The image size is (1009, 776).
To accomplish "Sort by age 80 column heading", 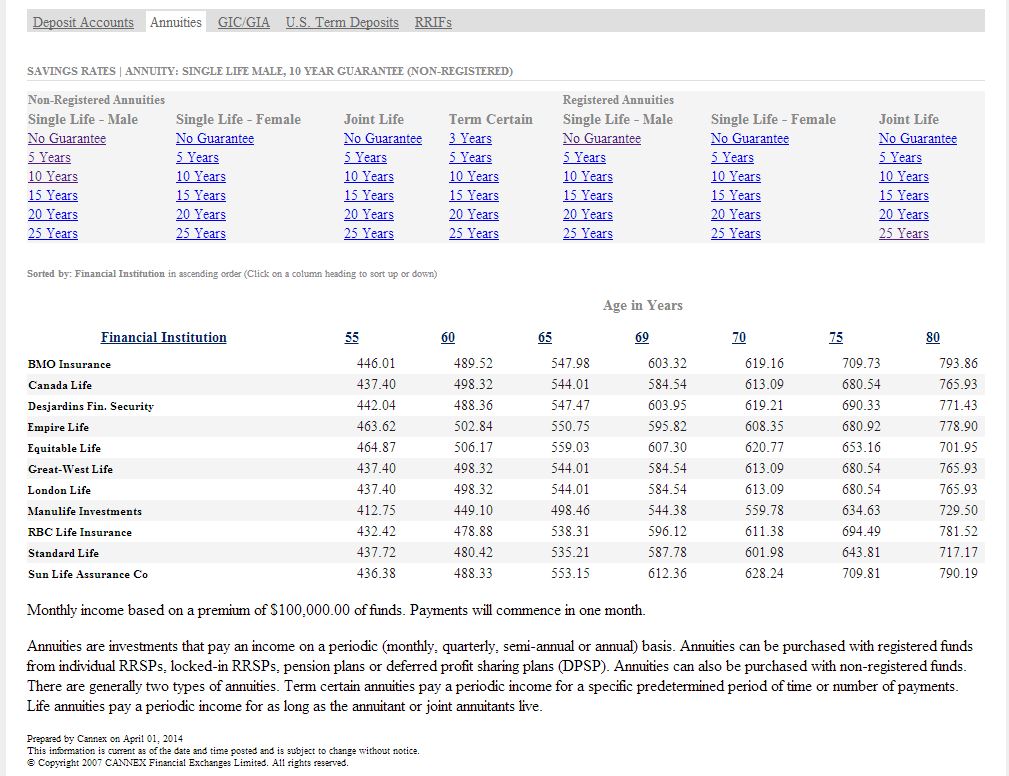I will [933, 337].
